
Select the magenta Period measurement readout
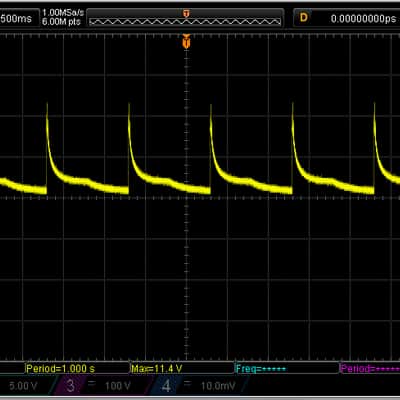[370, 369]
